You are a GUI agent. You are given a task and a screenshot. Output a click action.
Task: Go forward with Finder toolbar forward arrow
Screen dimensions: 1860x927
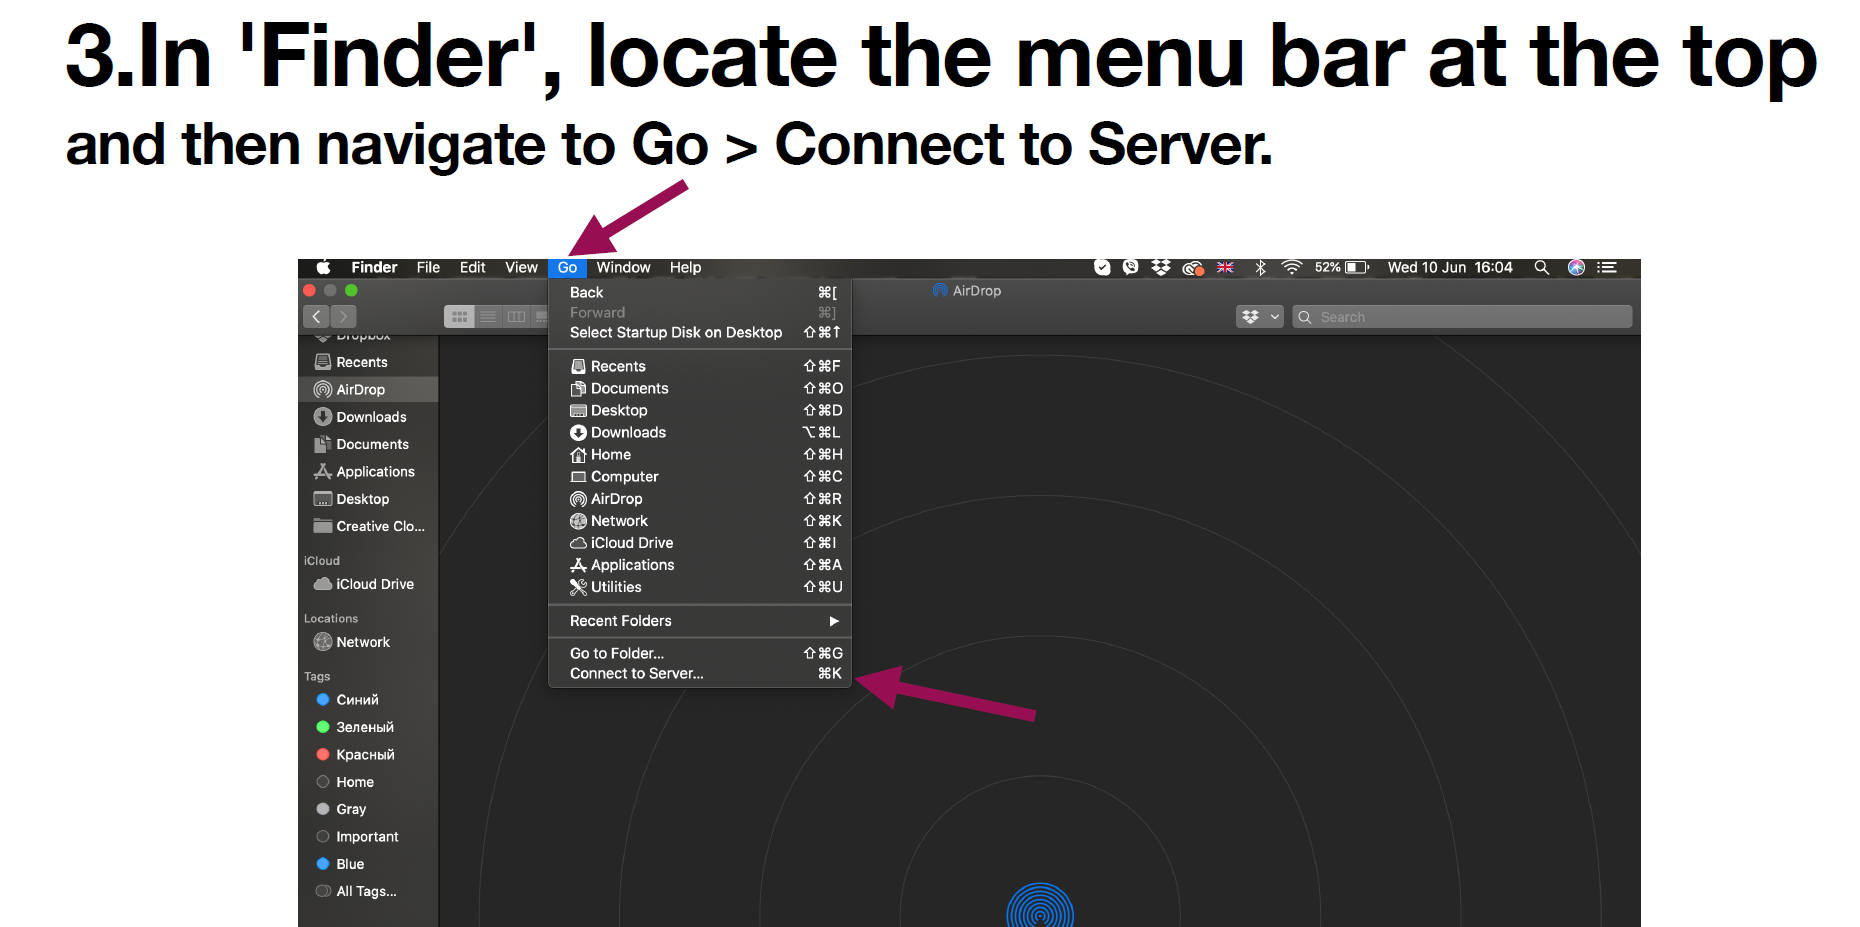343,316
